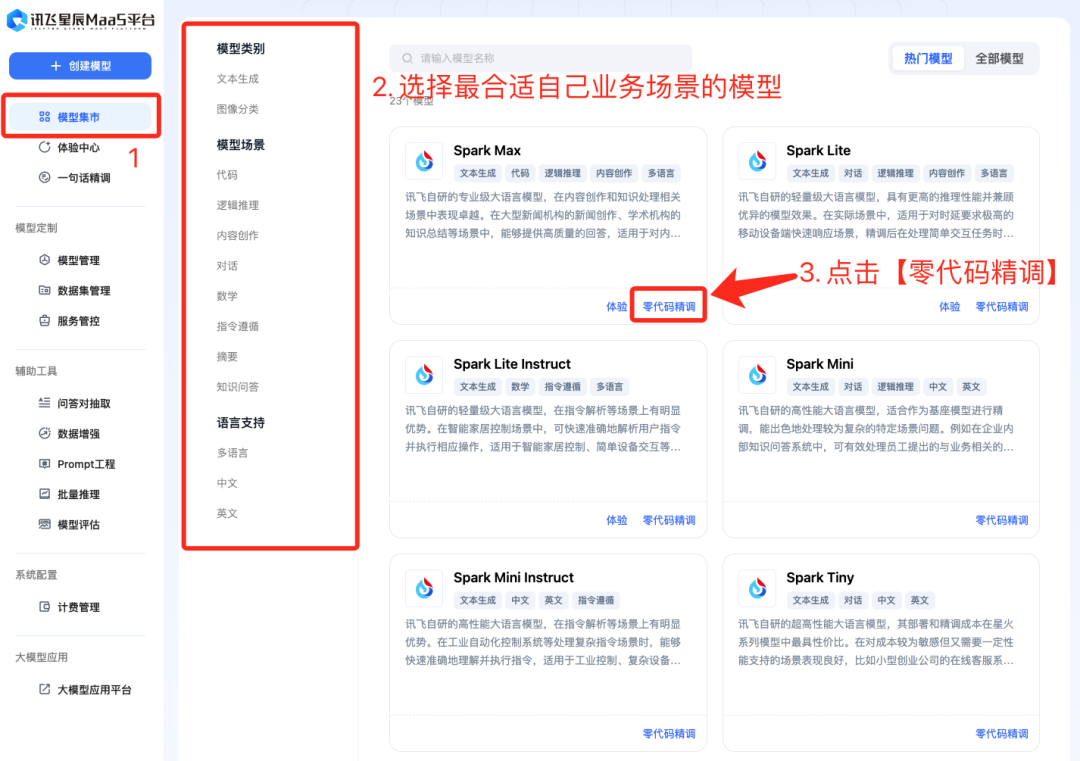Click the 模型评估 sidebar icon
Image resolution: width=1080 pixels, height=761 pixels.
coord(45,524)
